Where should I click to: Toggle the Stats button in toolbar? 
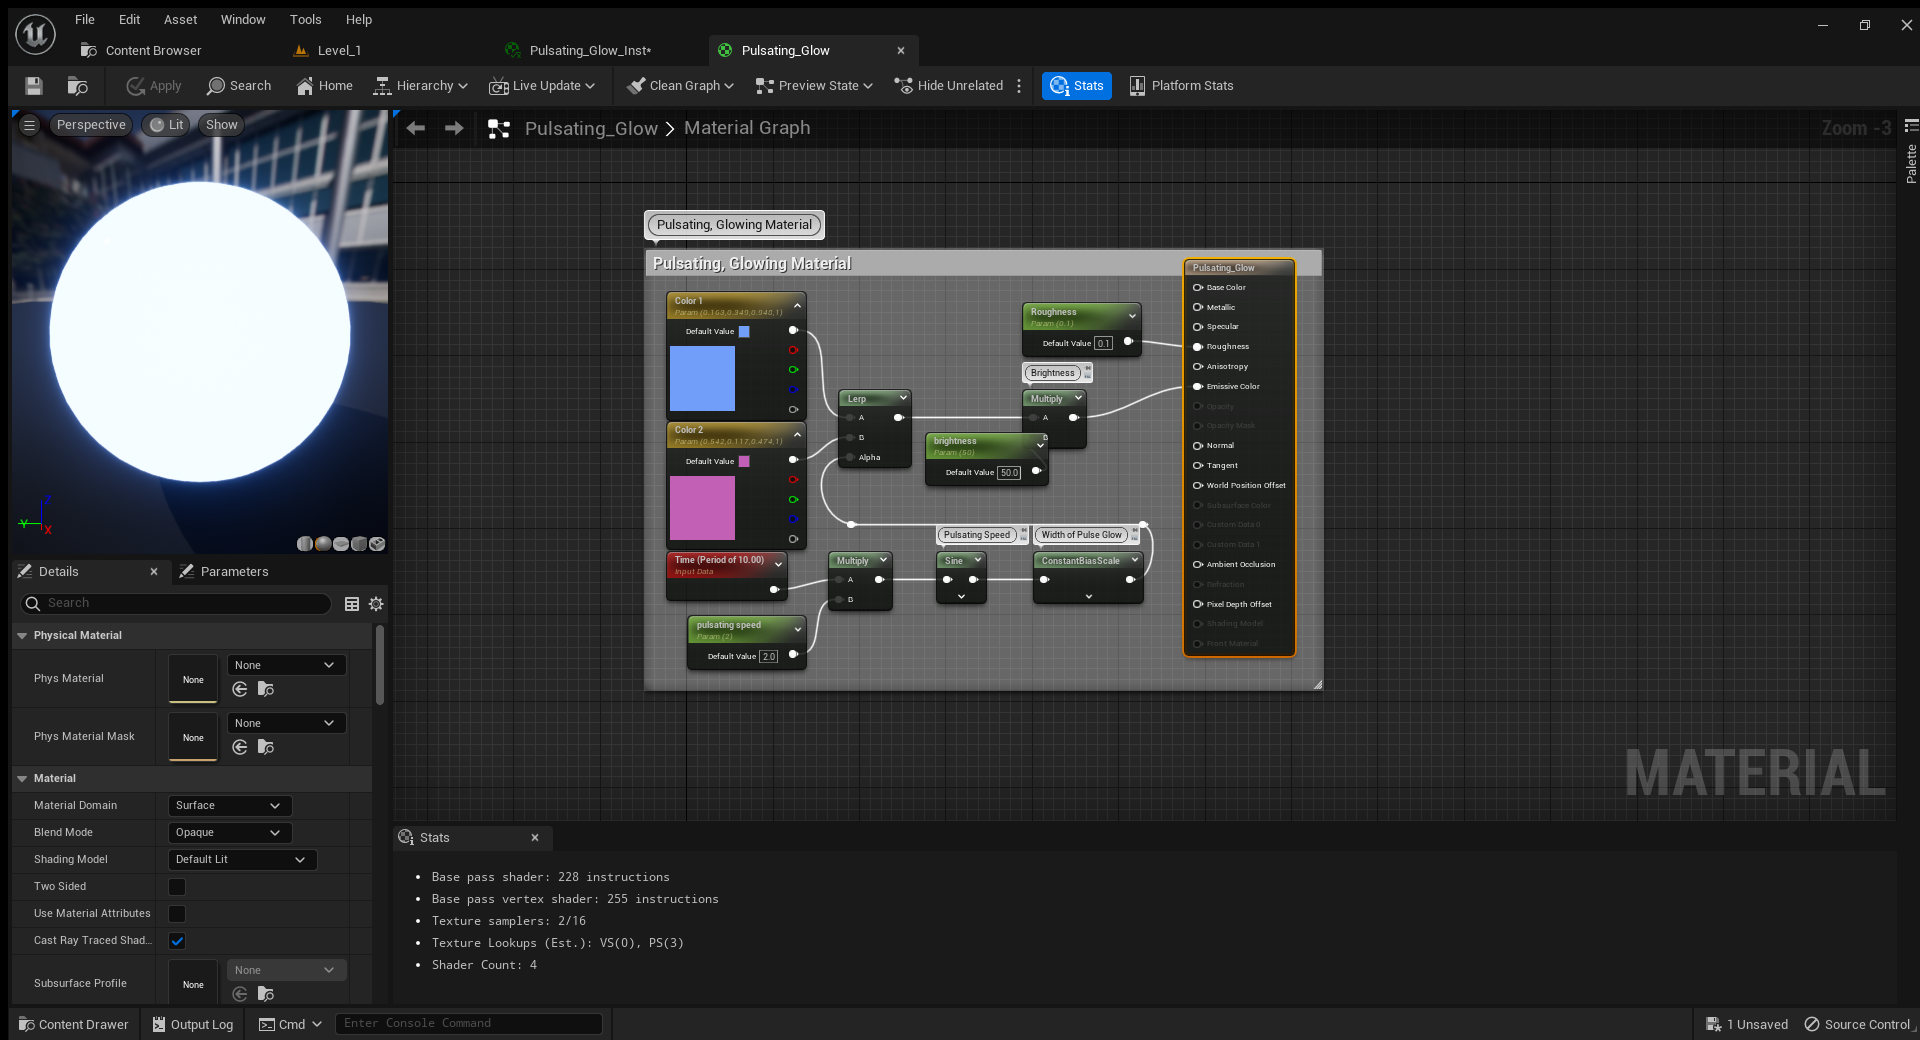click(x=1077, y=86)
